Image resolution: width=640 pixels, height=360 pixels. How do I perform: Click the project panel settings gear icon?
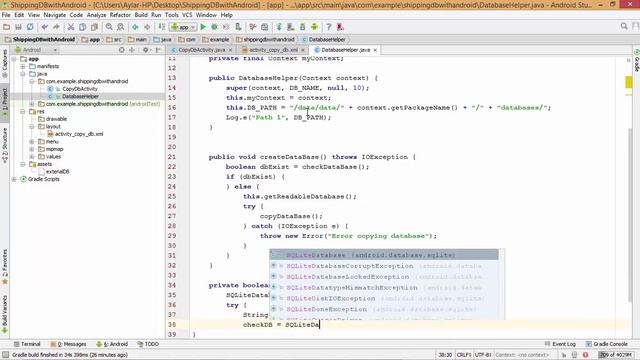pos(145,50)
